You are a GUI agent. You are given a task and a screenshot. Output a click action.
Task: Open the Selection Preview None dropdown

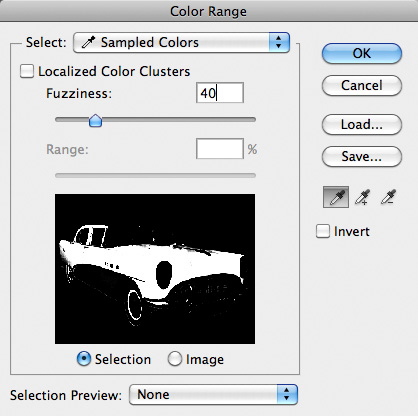pyautogui.click(x=213, y=395)
